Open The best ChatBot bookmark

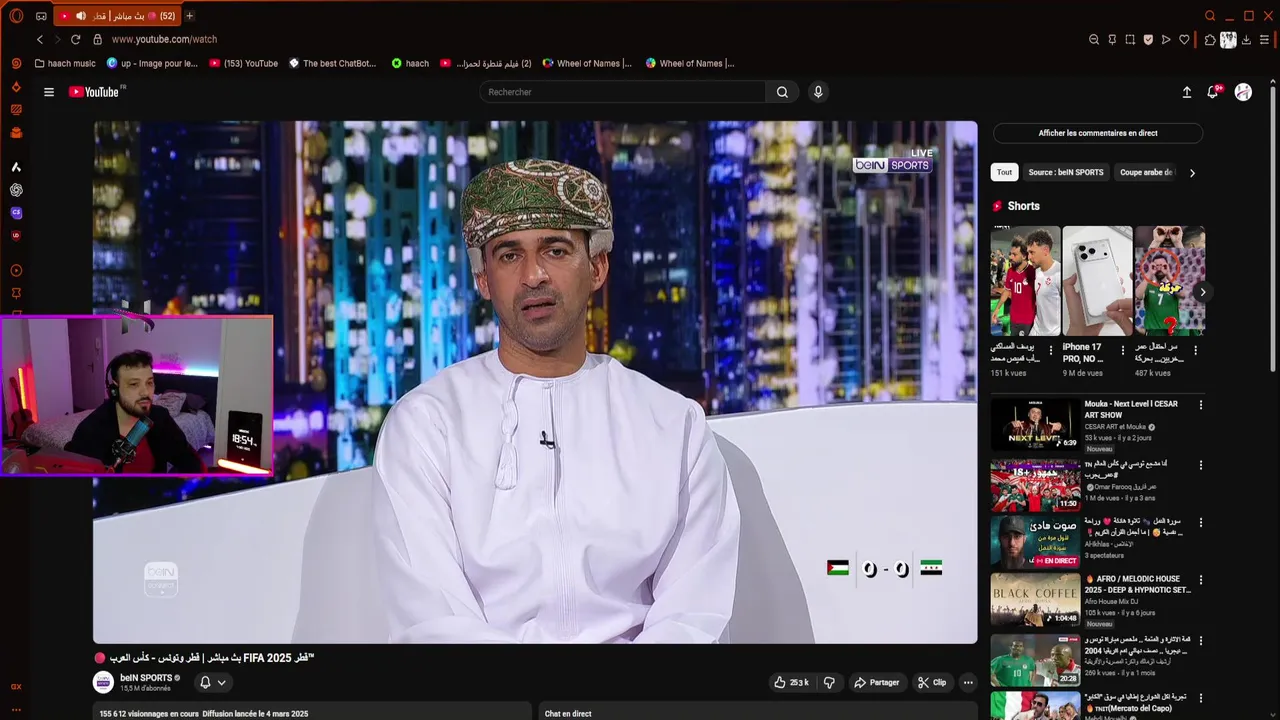(333, 63)
